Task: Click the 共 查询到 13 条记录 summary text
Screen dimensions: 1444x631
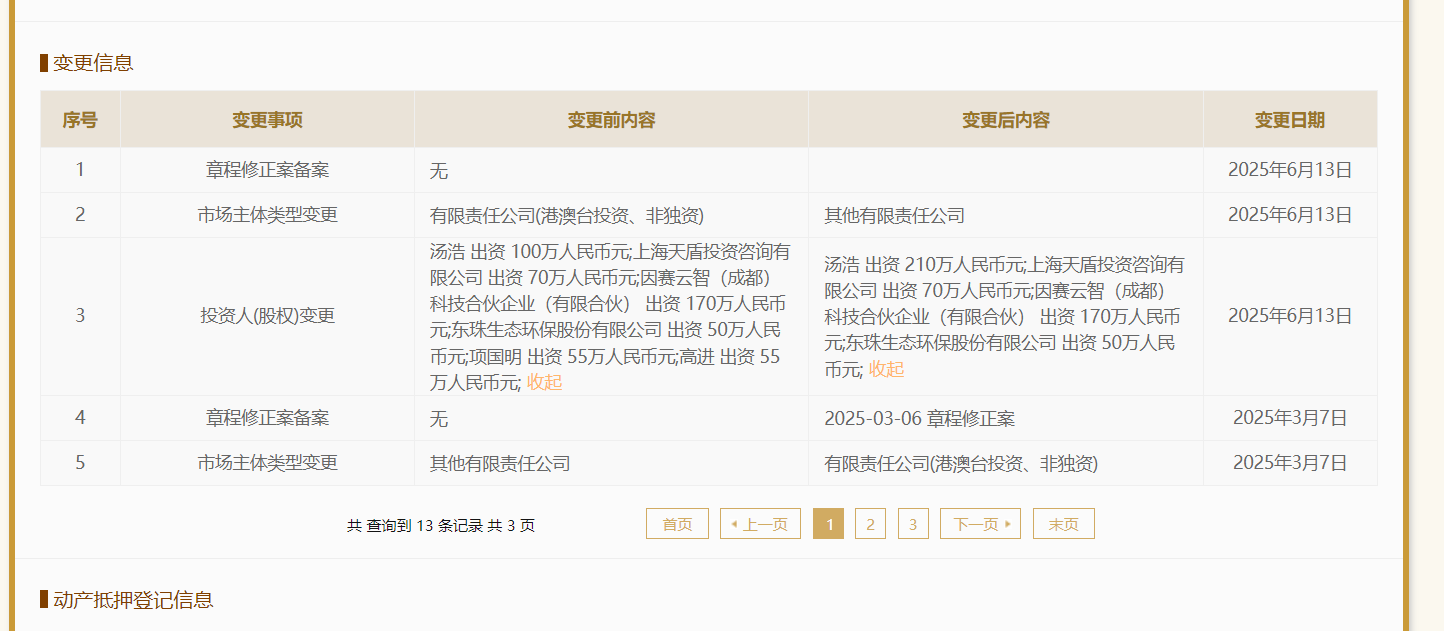Action: coord(441,526)
